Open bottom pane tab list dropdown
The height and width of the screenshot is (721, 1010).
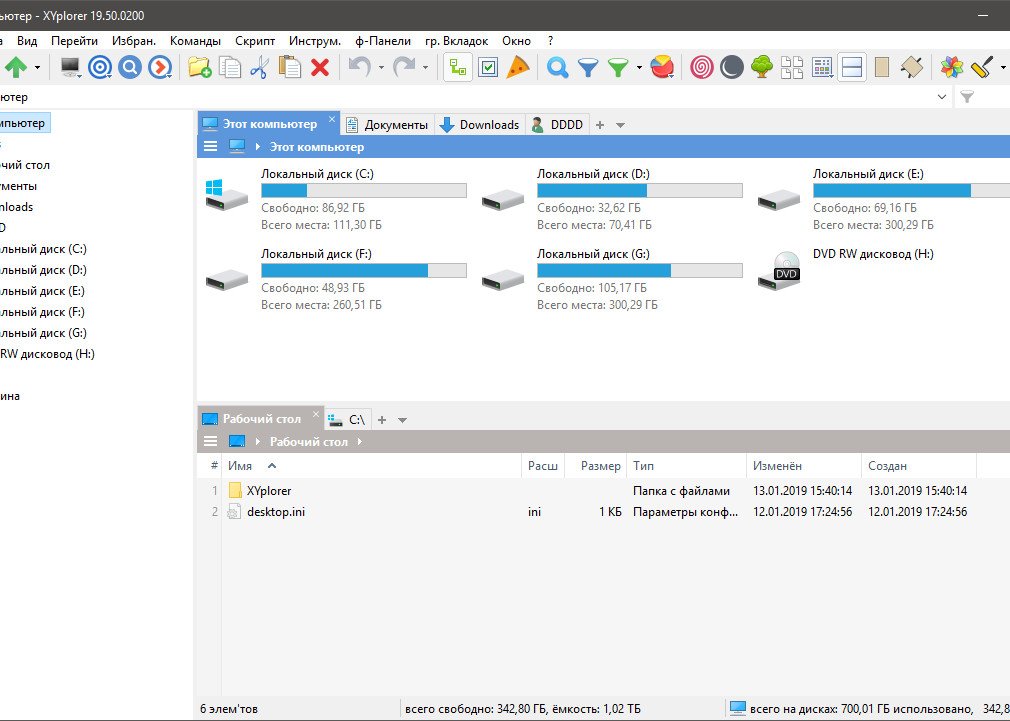click(403, 420)
